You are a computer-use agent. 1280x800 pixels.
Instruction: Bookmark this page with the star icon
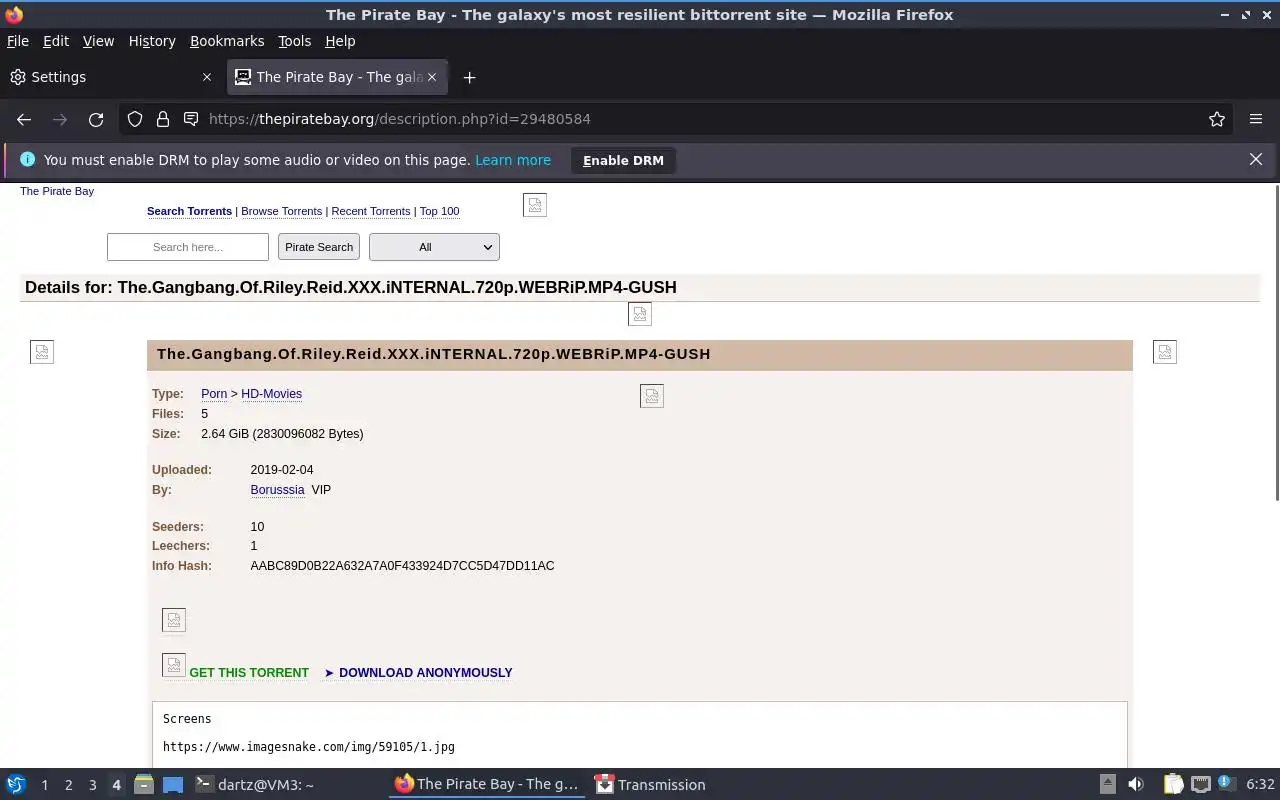[x=1217, y=119]
